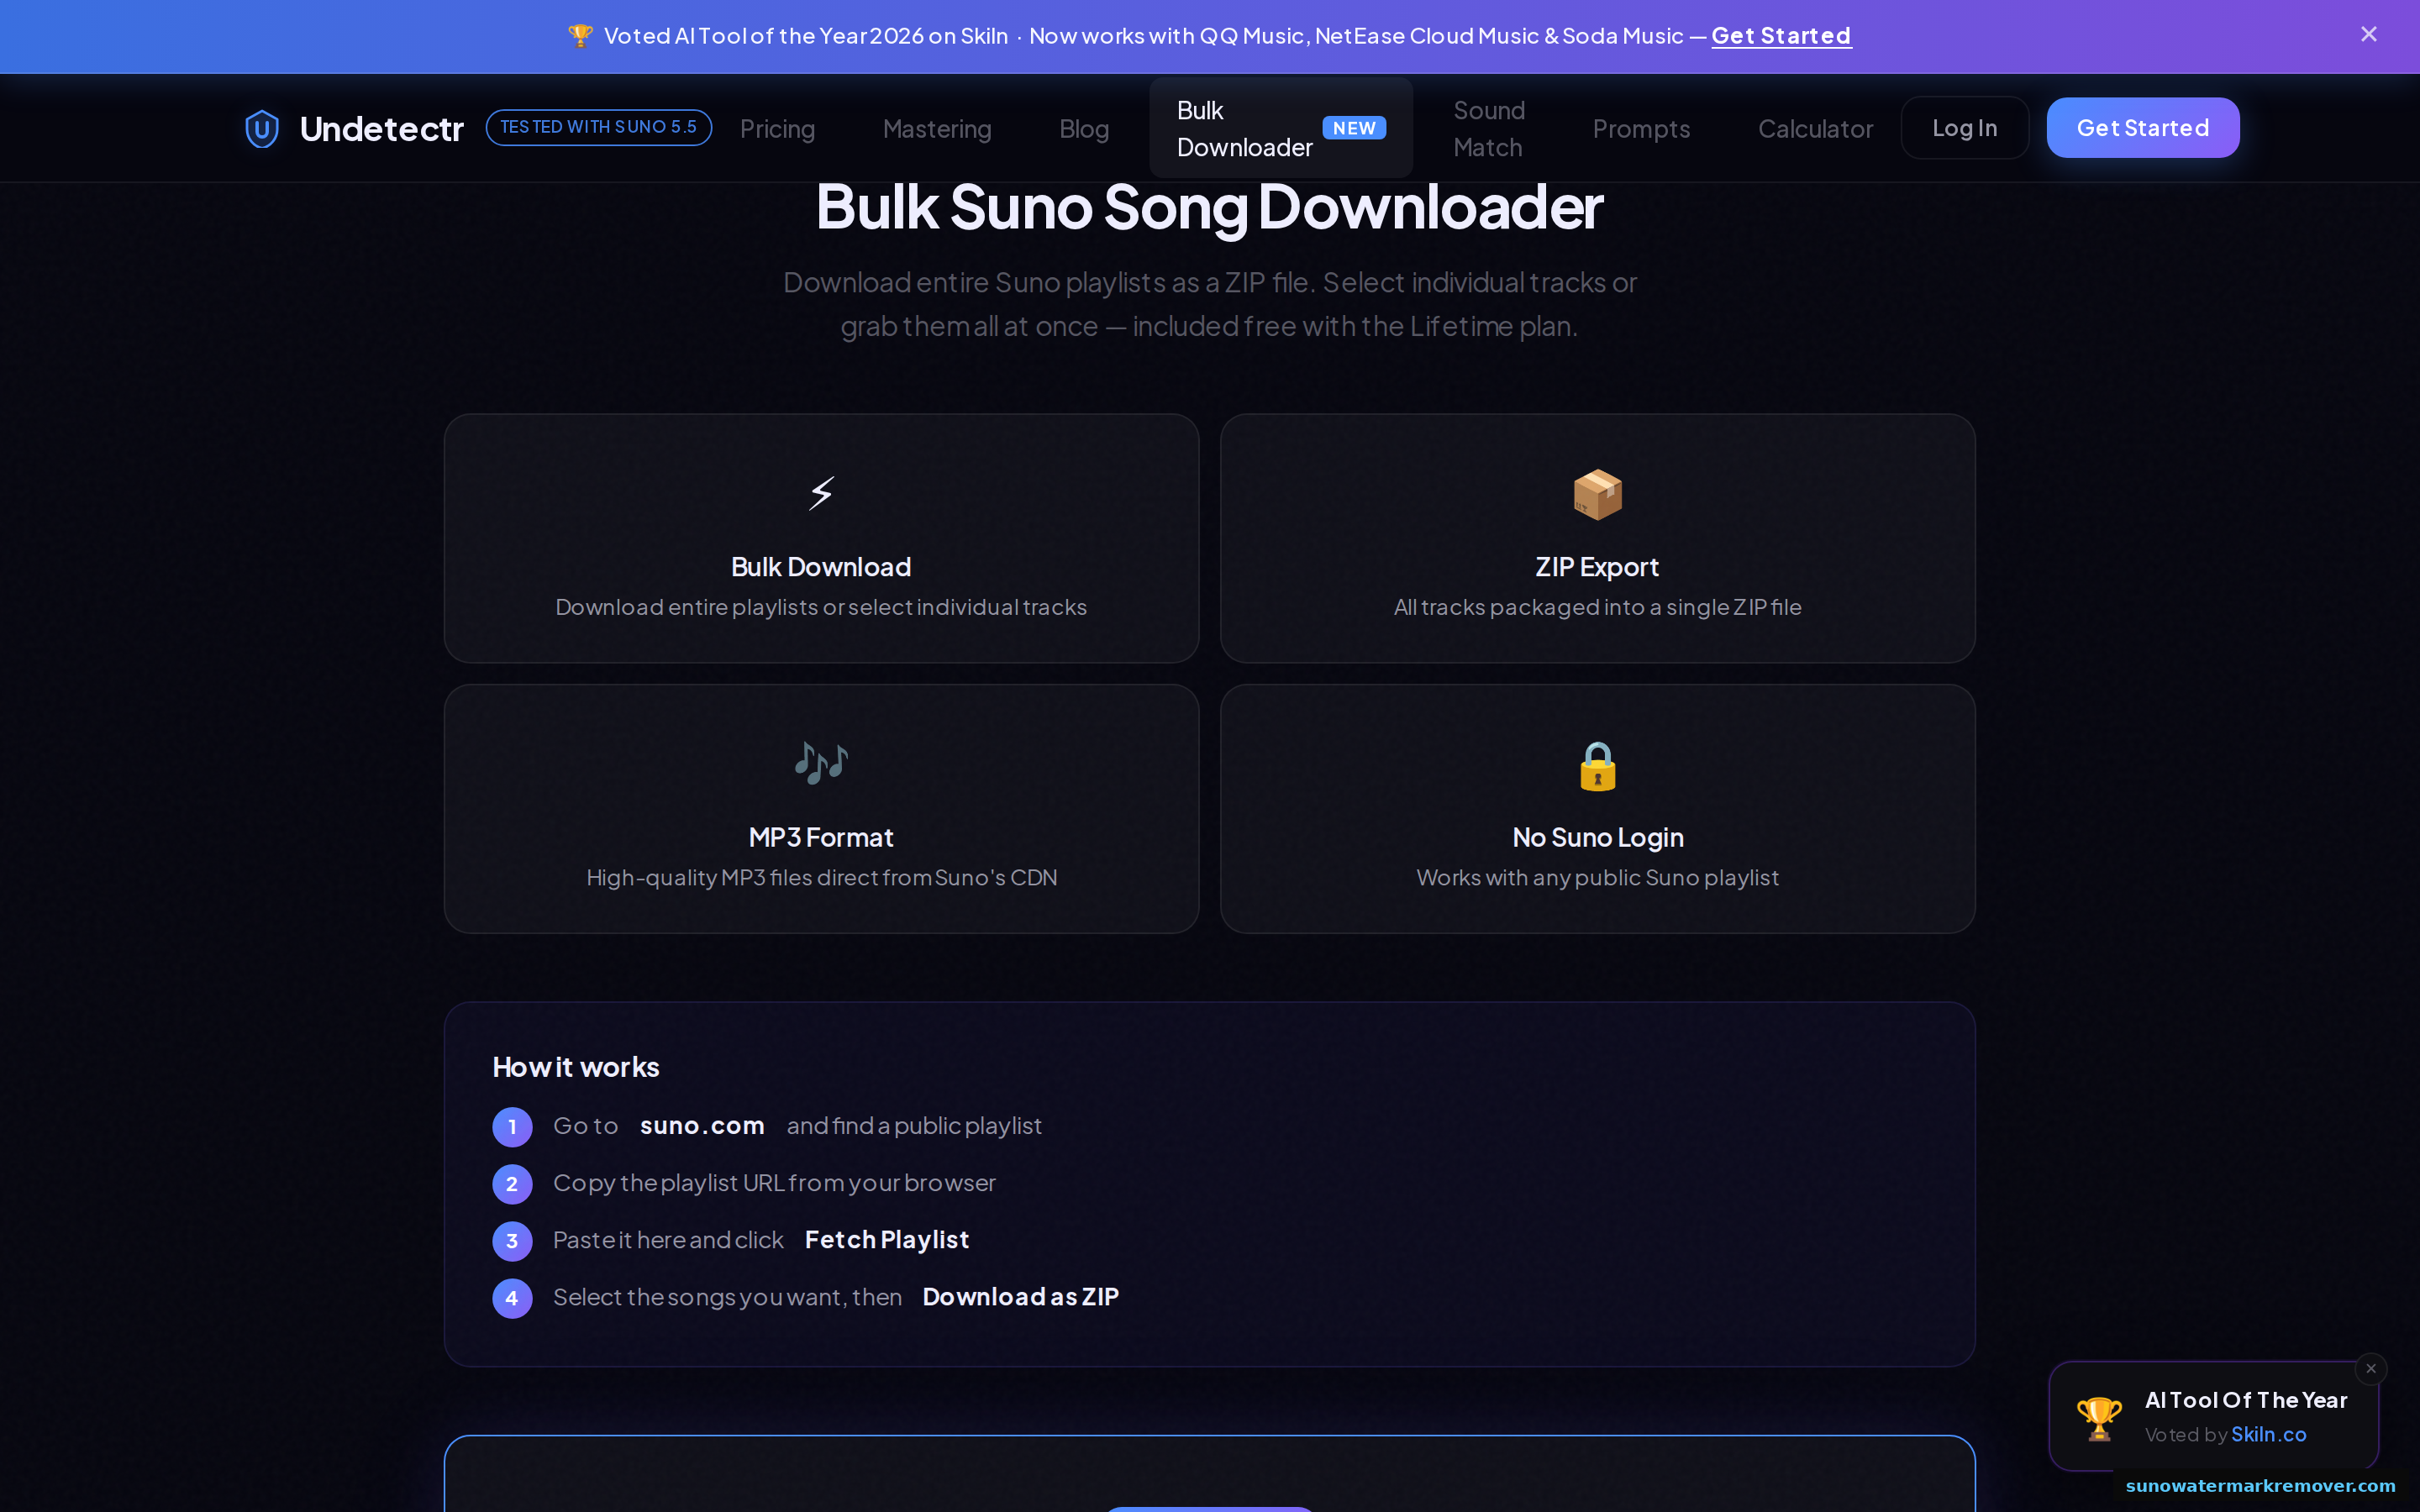
Task: Click the Bulk Suno Song Downloader heading
Action: pyautogui.click(x=1209, y=208)
